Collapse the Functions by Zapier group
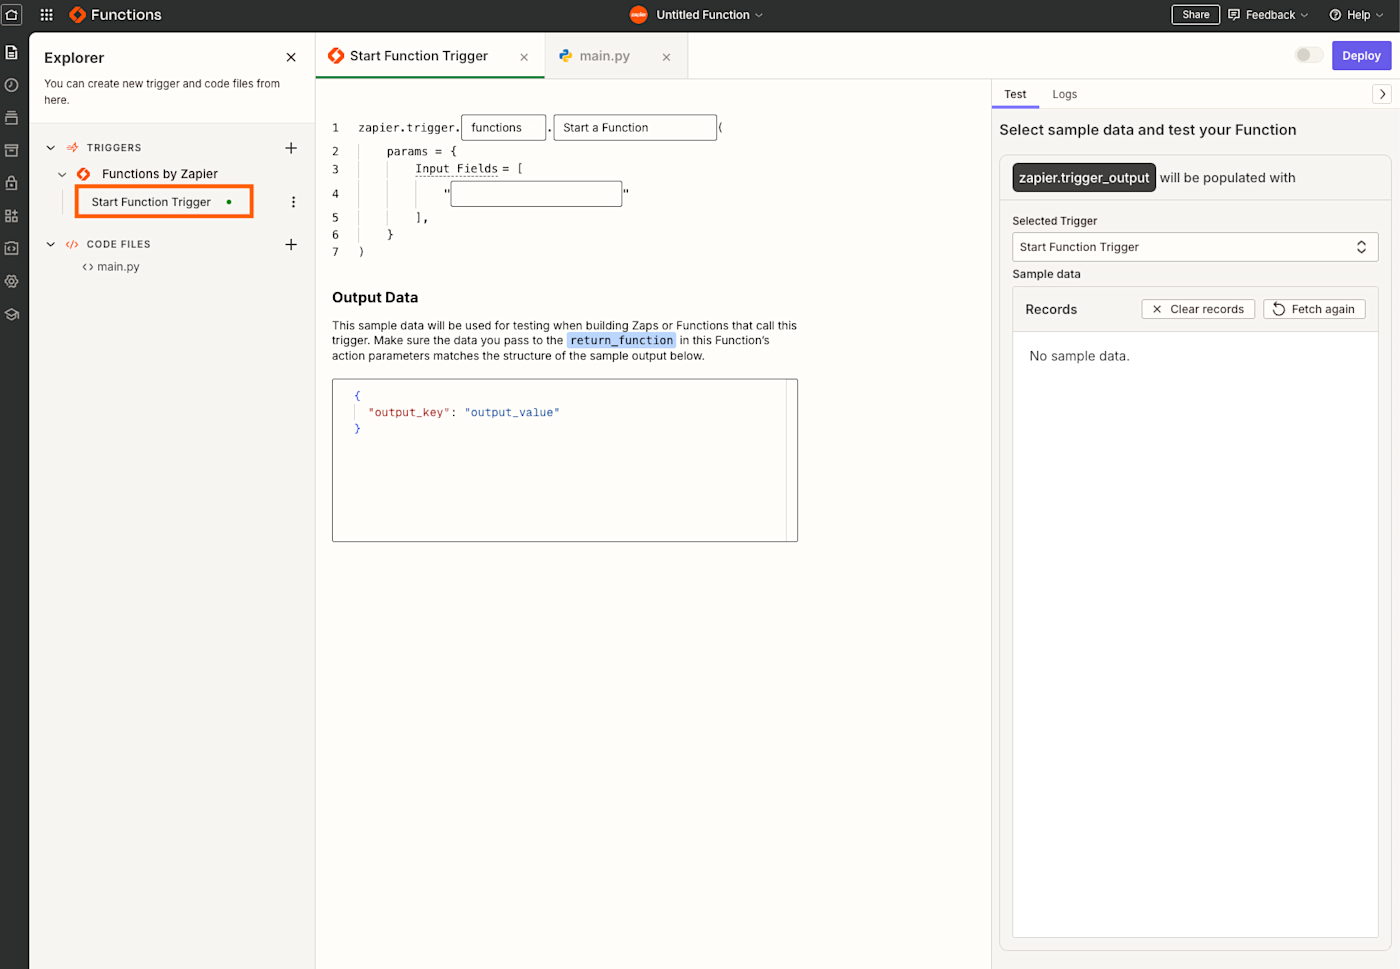 point(63,174)
